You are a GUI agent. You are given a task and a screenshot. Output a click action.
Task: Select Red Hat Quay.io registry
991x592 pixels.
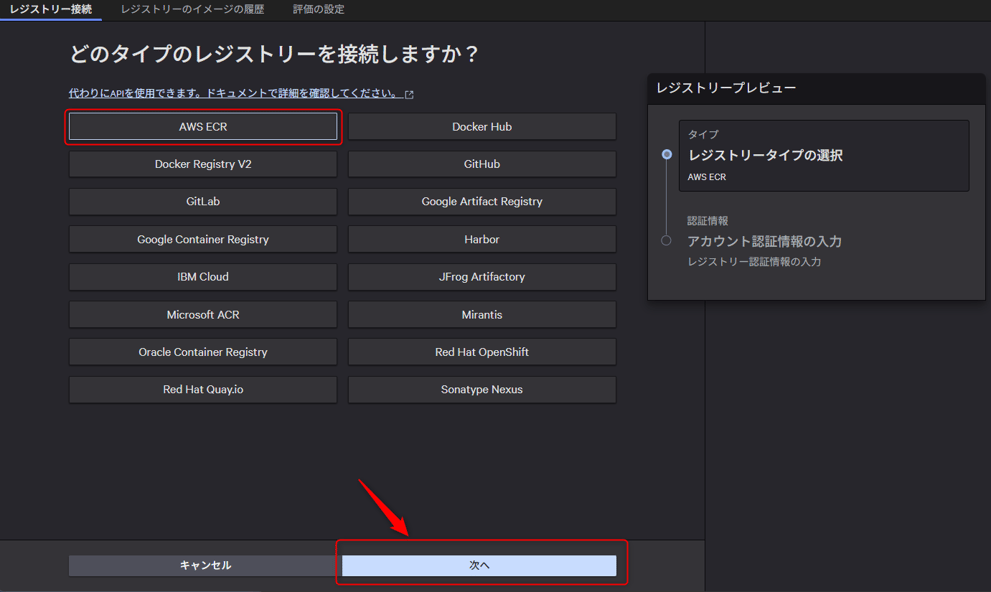coord(202,389)
